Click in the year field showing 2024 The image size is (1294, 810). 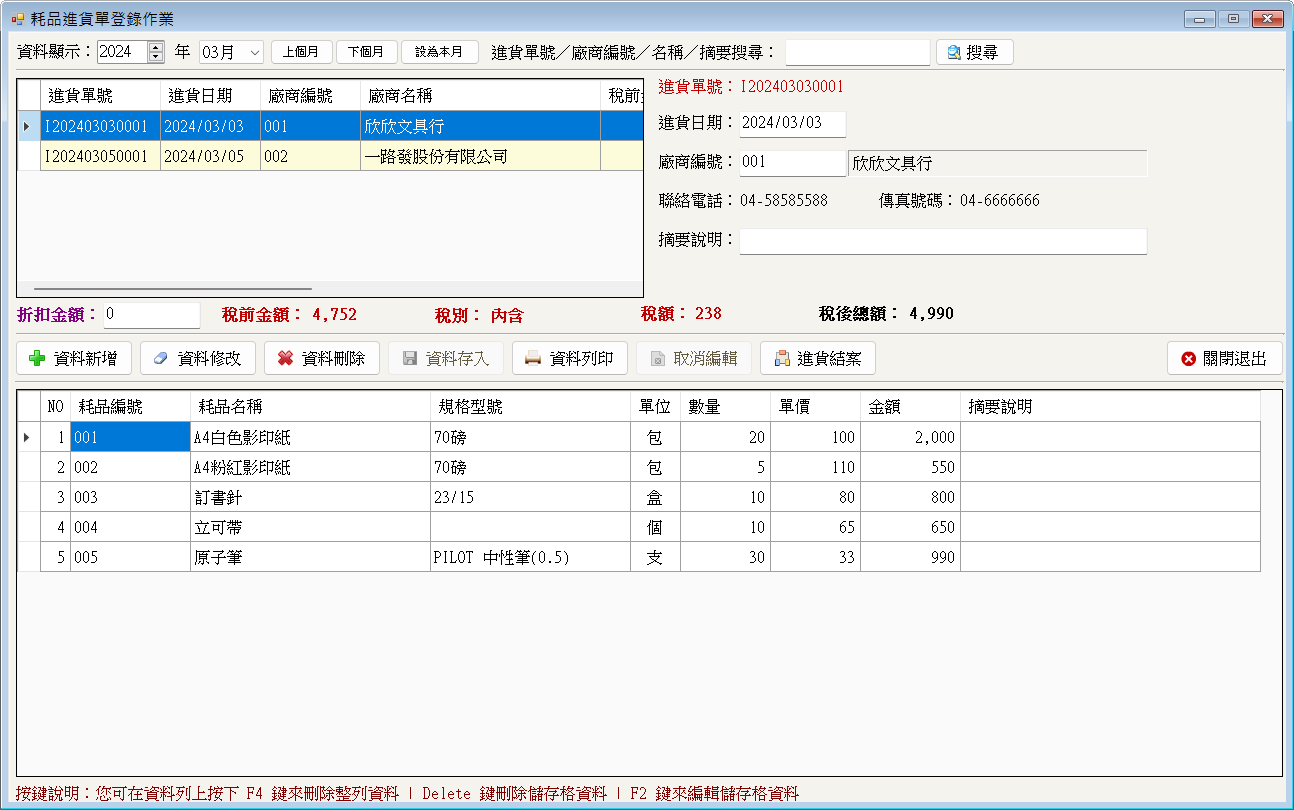[122, 52]
